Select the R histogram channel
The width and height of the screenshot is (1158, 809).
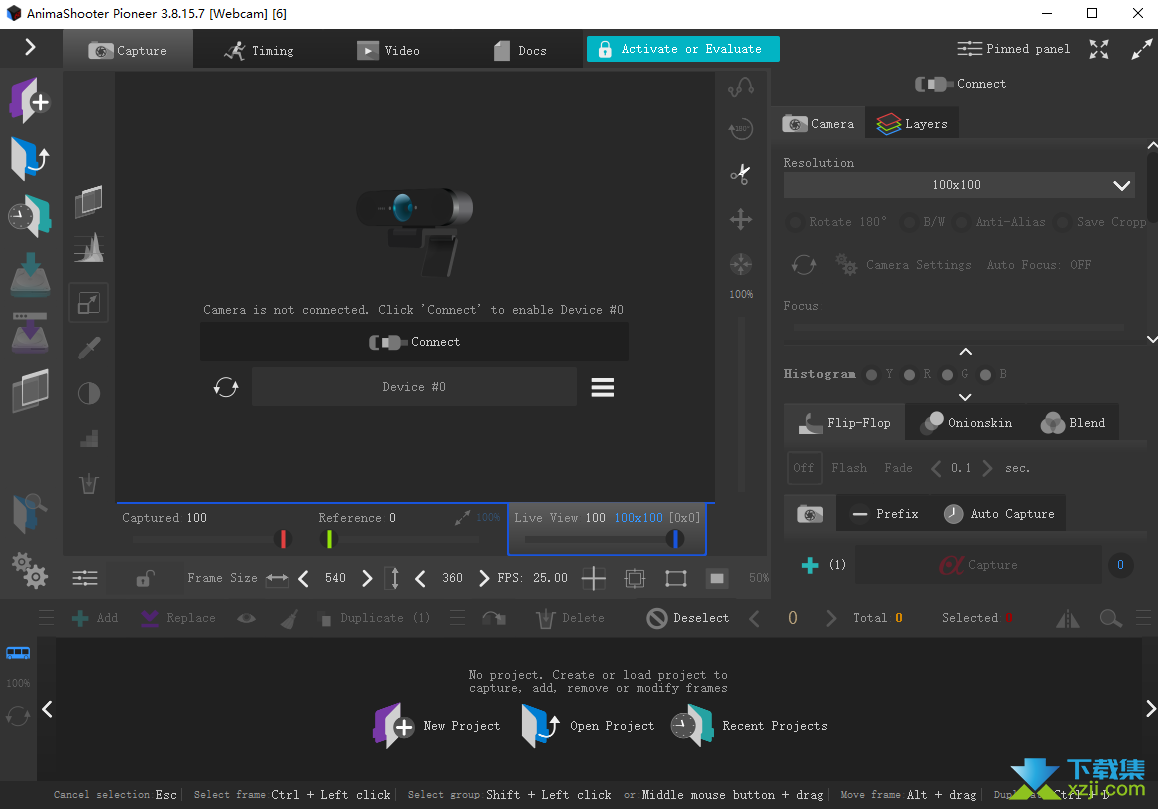910,375
